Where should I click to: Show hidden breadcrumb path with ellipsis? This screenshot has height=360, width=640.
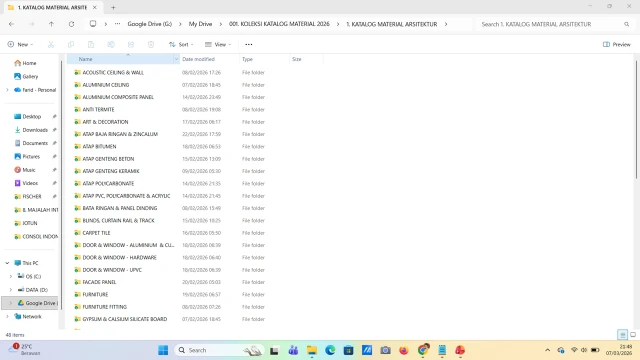(118, 24)
